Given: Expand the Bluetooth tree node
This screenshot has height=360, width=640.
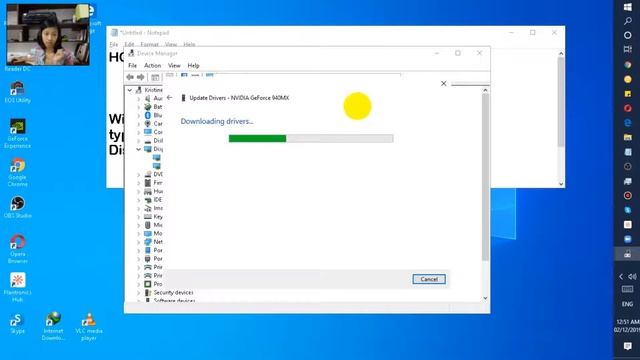Looking at the screenshot, I should click(x=138, y=116).
